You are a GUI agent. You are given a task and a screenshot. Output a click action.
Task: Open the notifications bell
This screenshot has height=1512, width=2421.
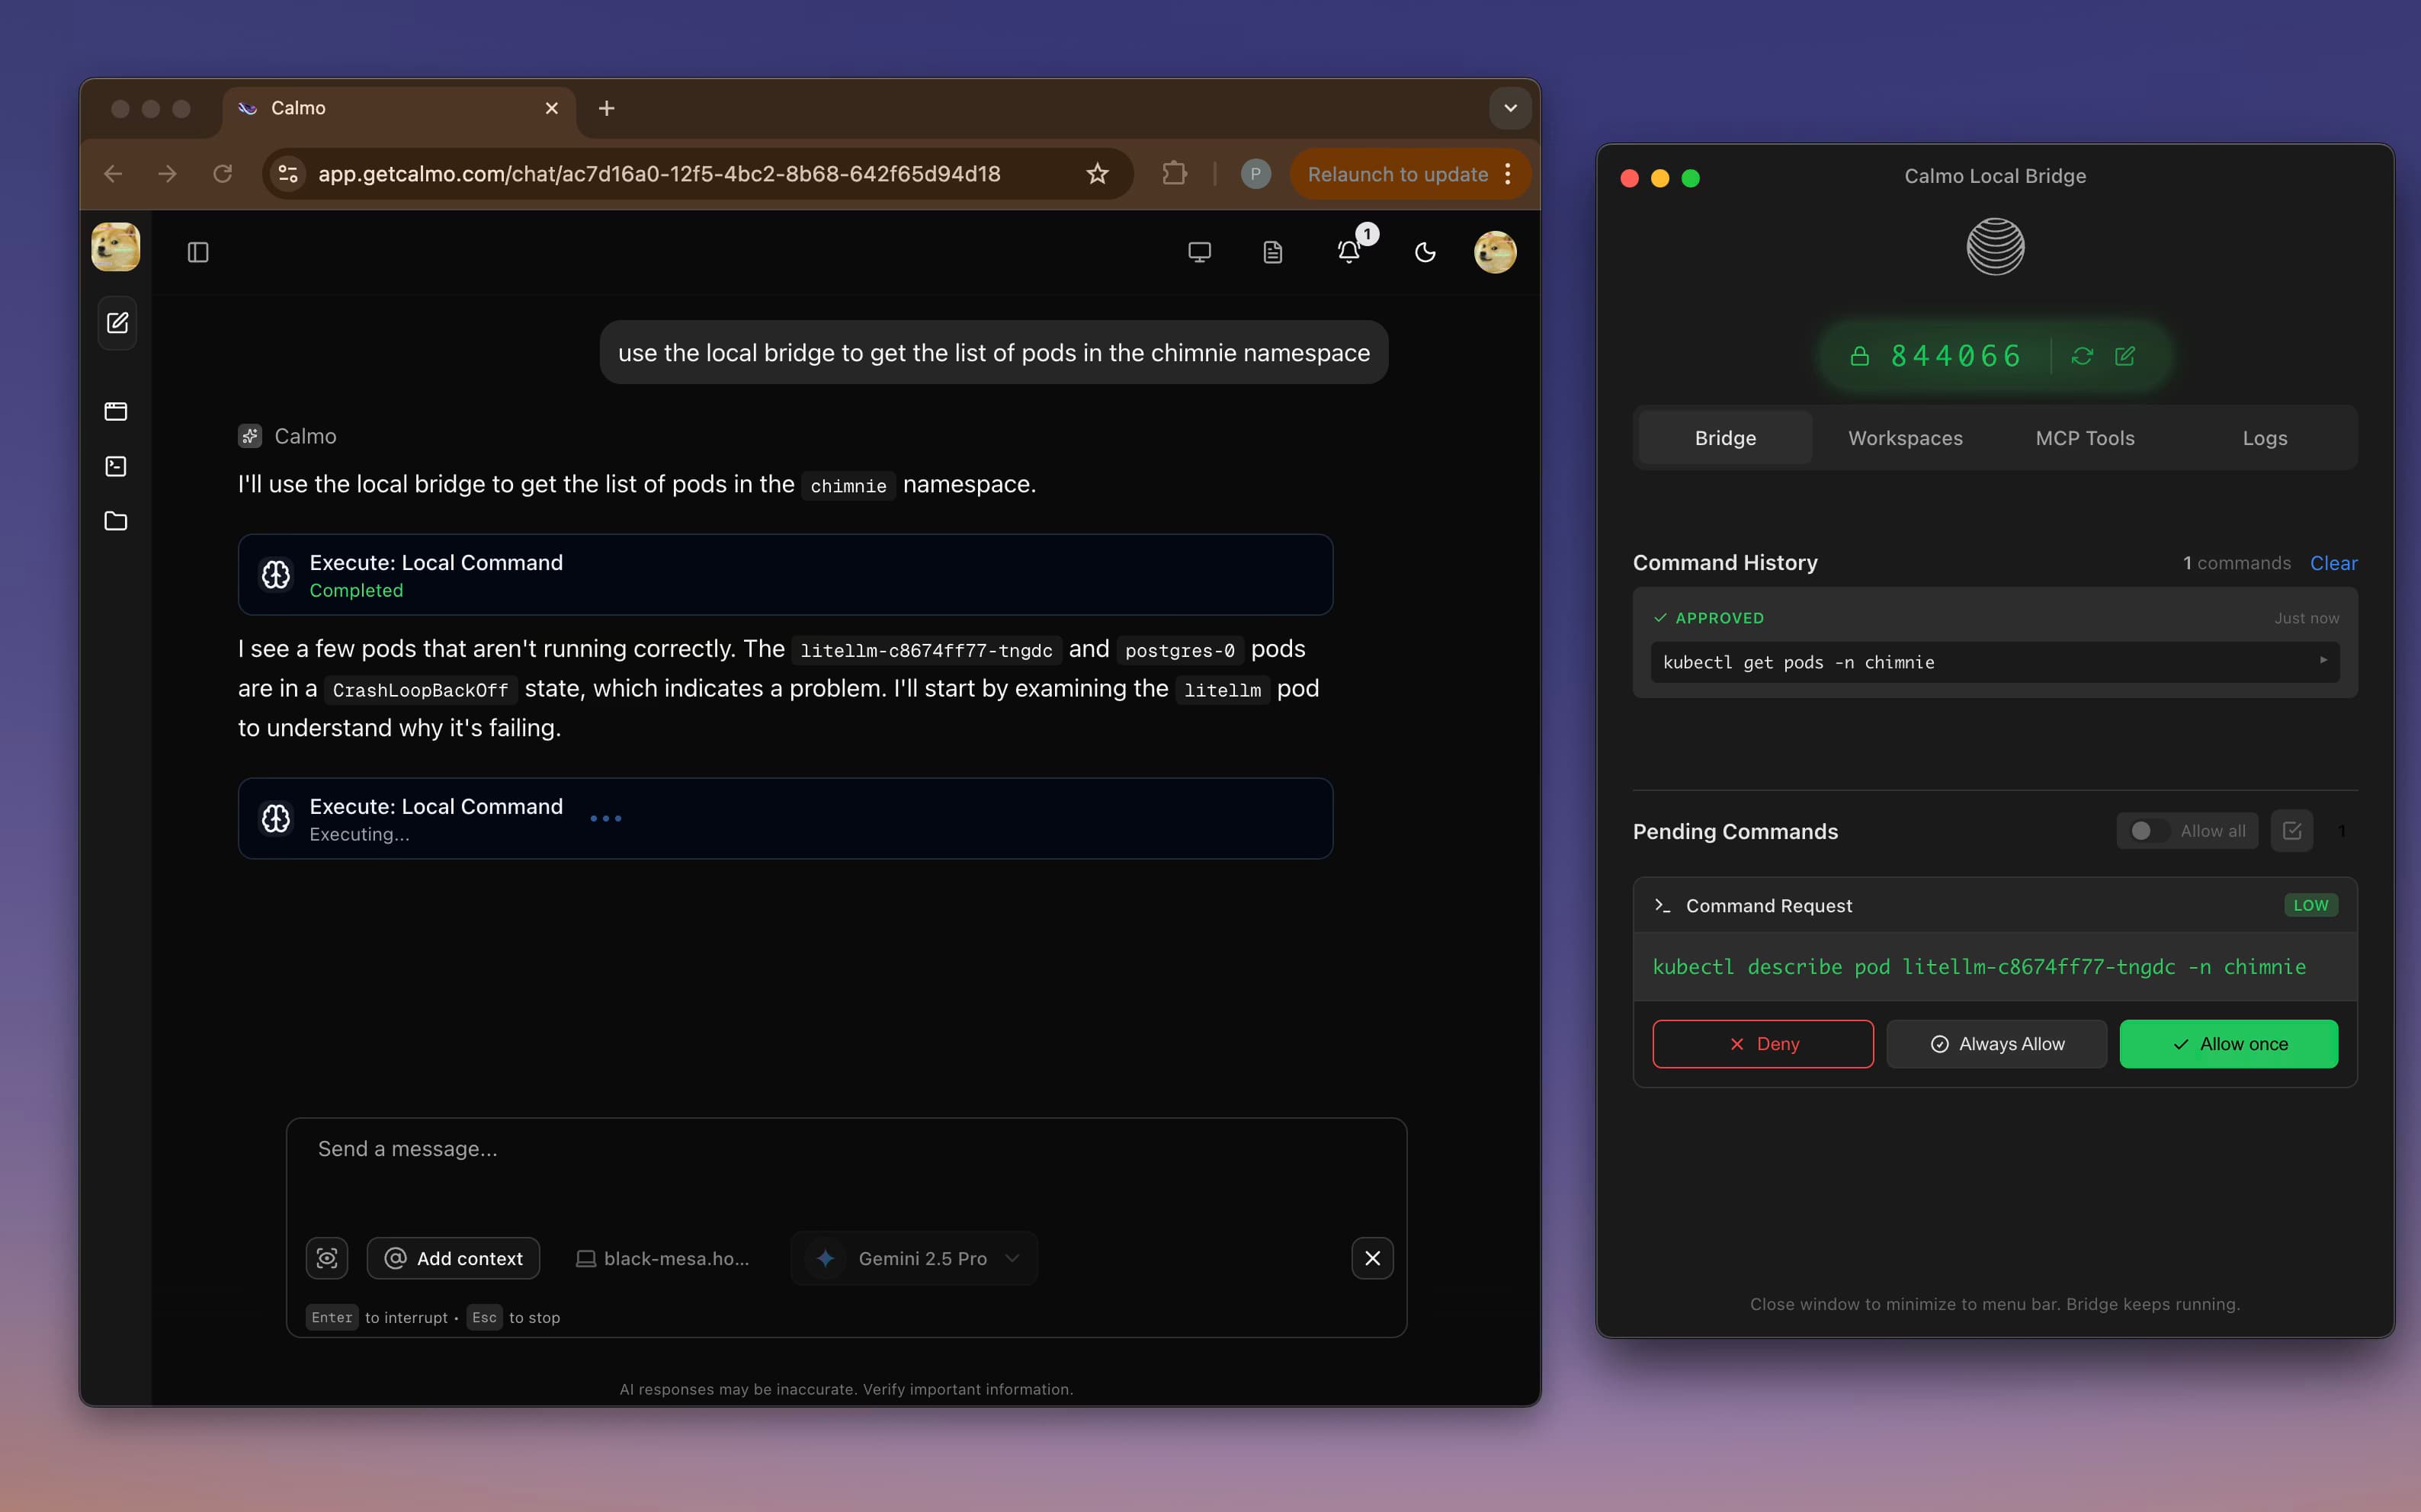1349,252
